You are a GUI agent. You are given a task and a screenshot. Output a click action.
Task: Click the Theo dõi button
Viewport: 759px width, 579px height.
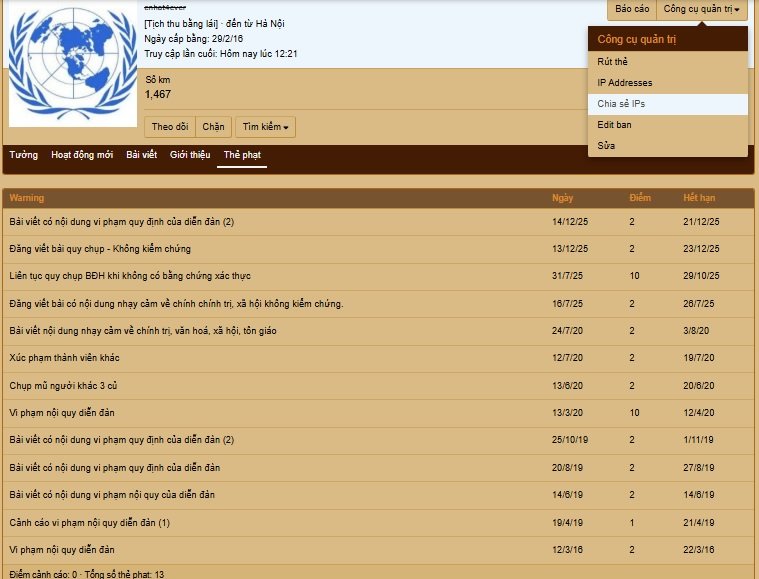[170, 127]
